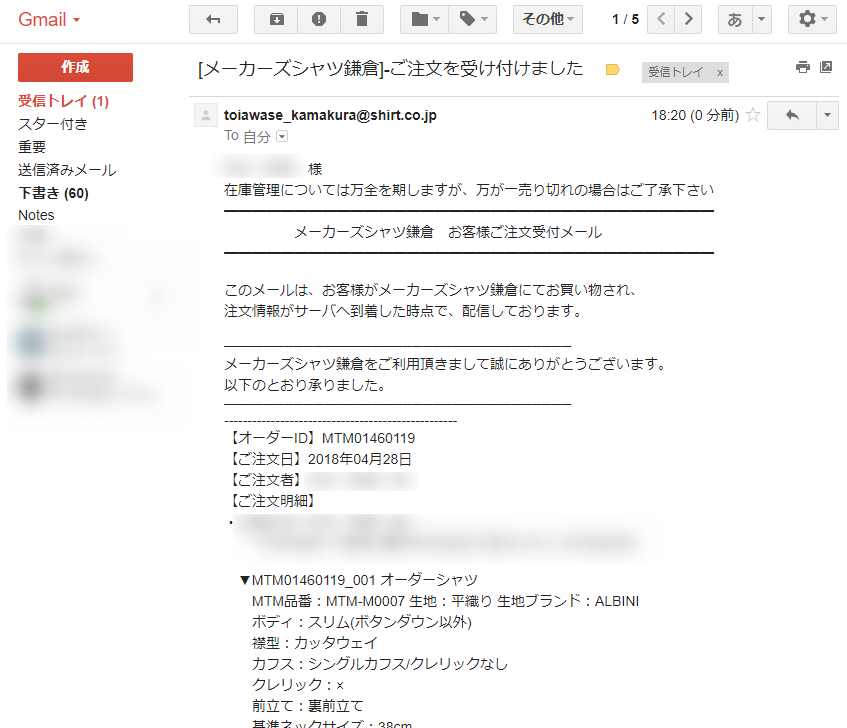Show details dropdown next to To 自分
The width and height of the screenshot is (847, 728).
282,136
